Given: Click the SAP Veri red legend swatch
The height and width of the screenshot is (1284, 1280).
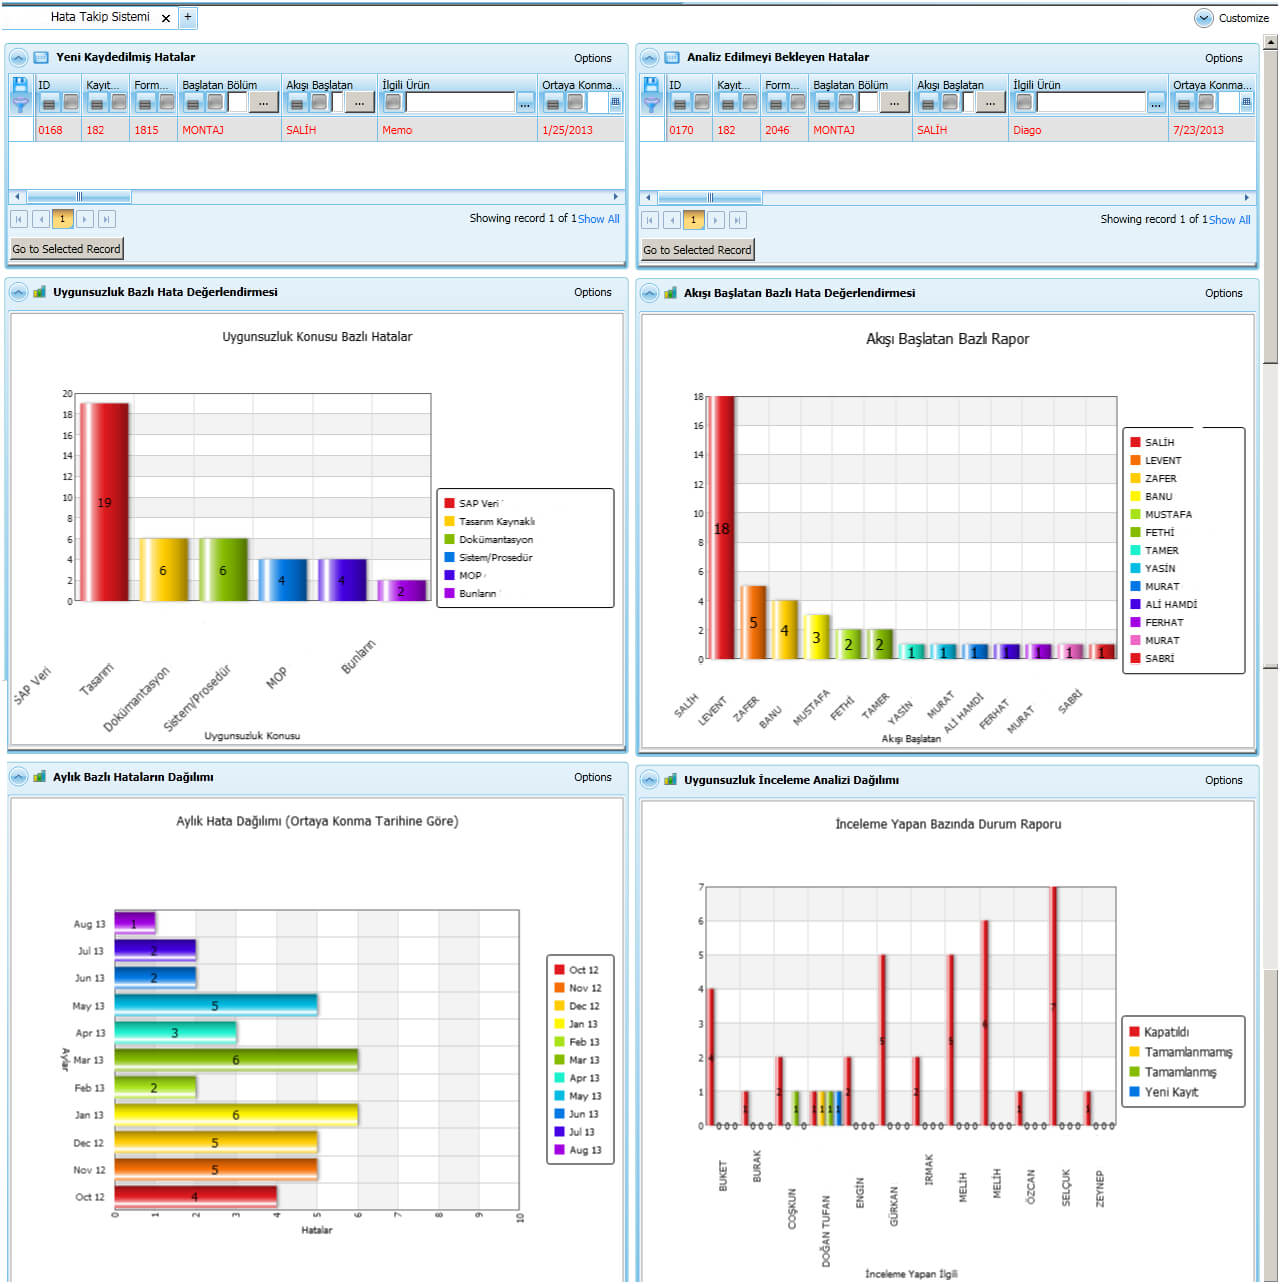Looking at the screenshot, I should click(450, 503).
